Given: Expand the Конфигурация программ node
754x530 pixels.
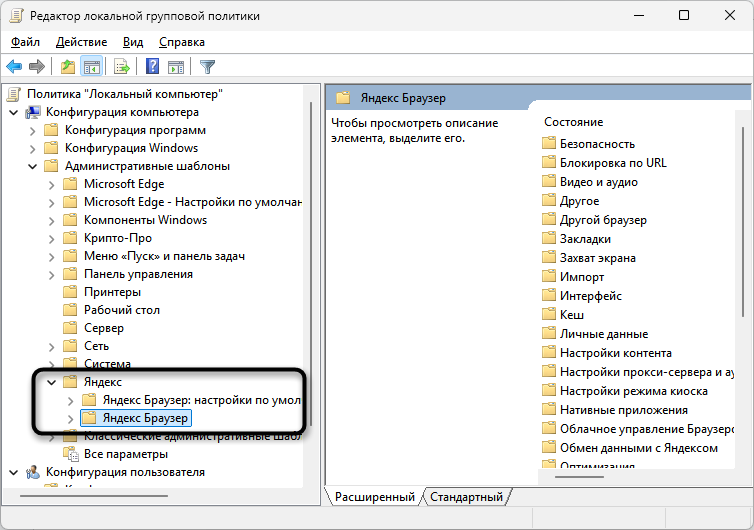Looking at the screenshot, I should [32, 131].
